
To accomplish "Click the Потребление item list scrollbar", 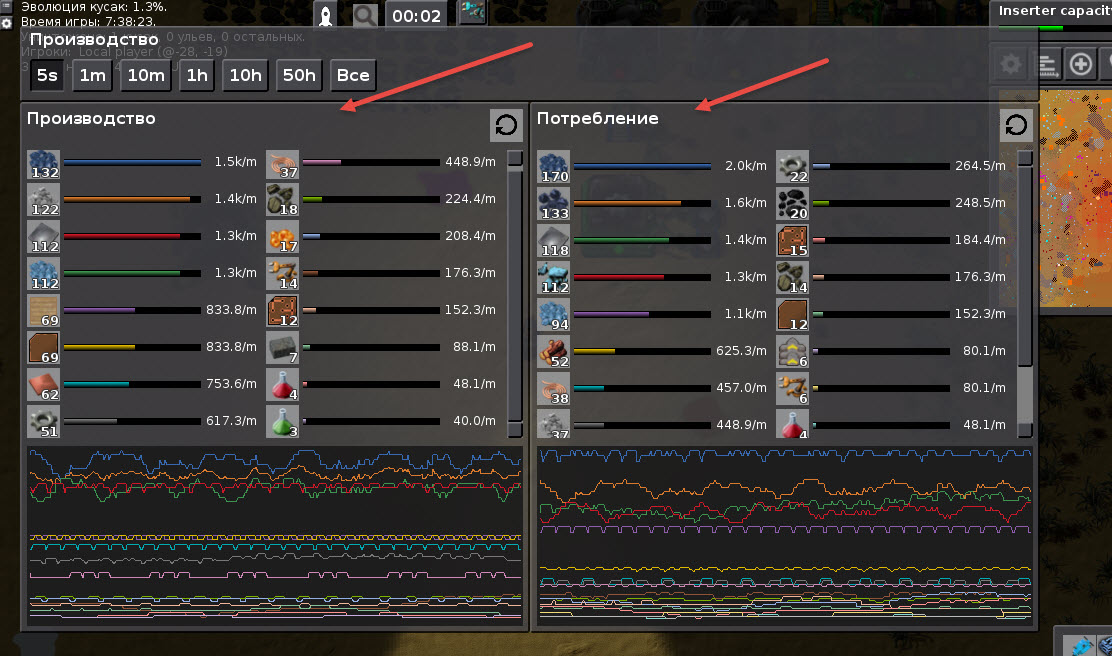I will (1025, 294).
